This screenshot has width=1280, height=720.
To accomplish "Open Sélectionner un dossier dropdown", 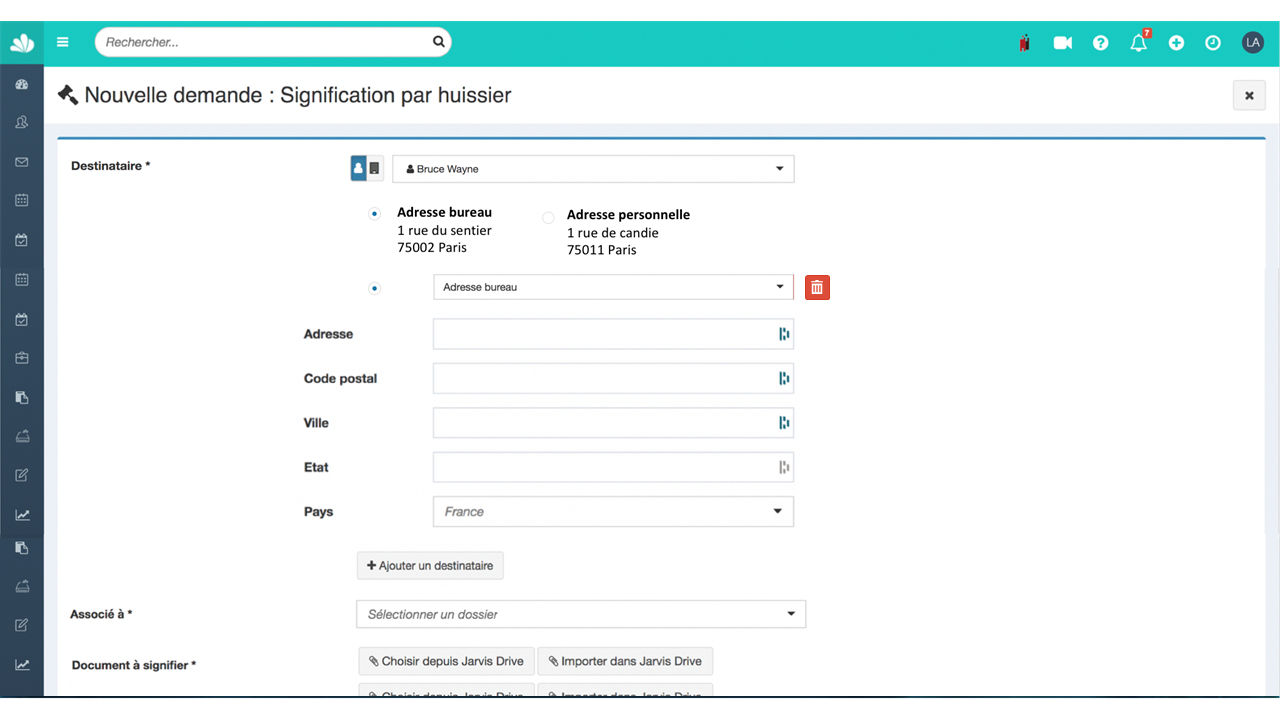I will click(x=581, y=614).
